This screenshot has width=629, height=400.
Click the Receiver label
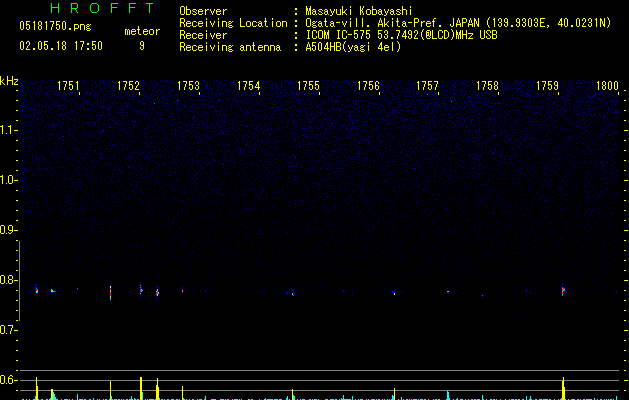(x=203, y=35)
